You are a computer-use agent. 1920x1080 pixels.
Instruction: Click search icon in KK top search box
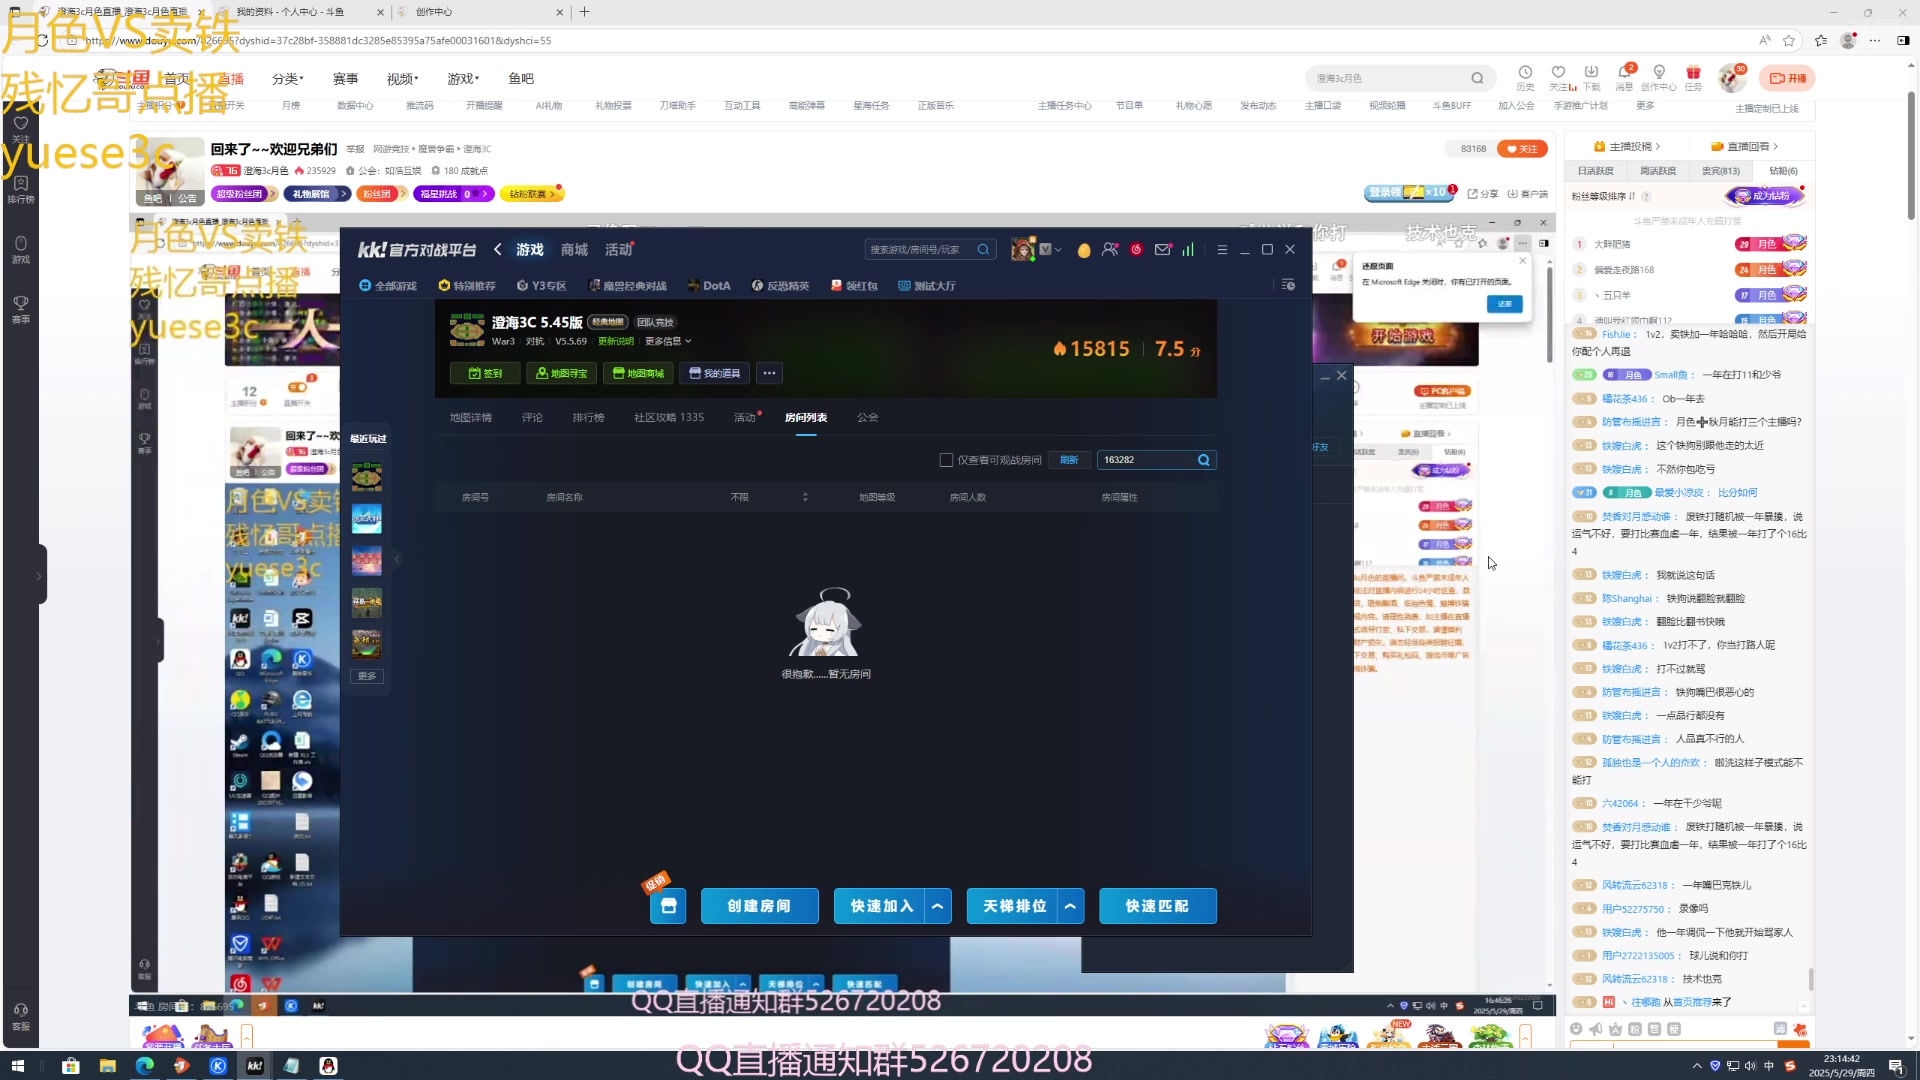click(983, 250)
